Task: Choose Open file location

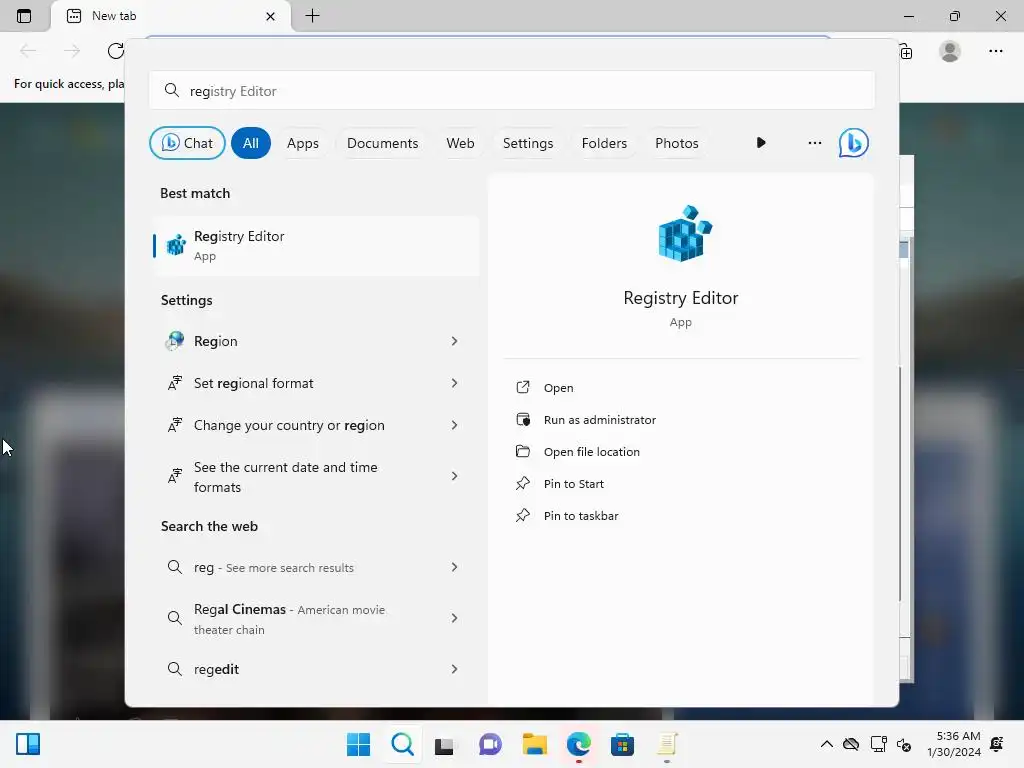Action: (592, 451)
